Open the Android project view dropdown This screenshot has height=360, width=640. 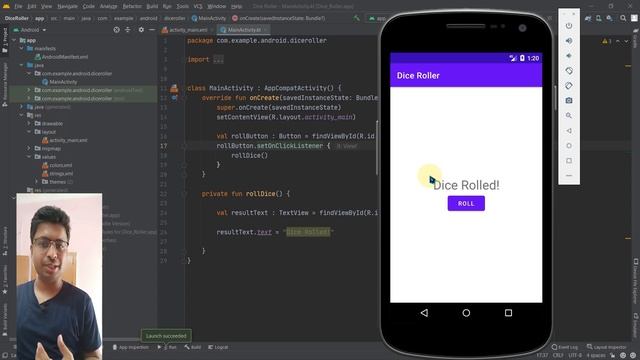pos(29,30)
